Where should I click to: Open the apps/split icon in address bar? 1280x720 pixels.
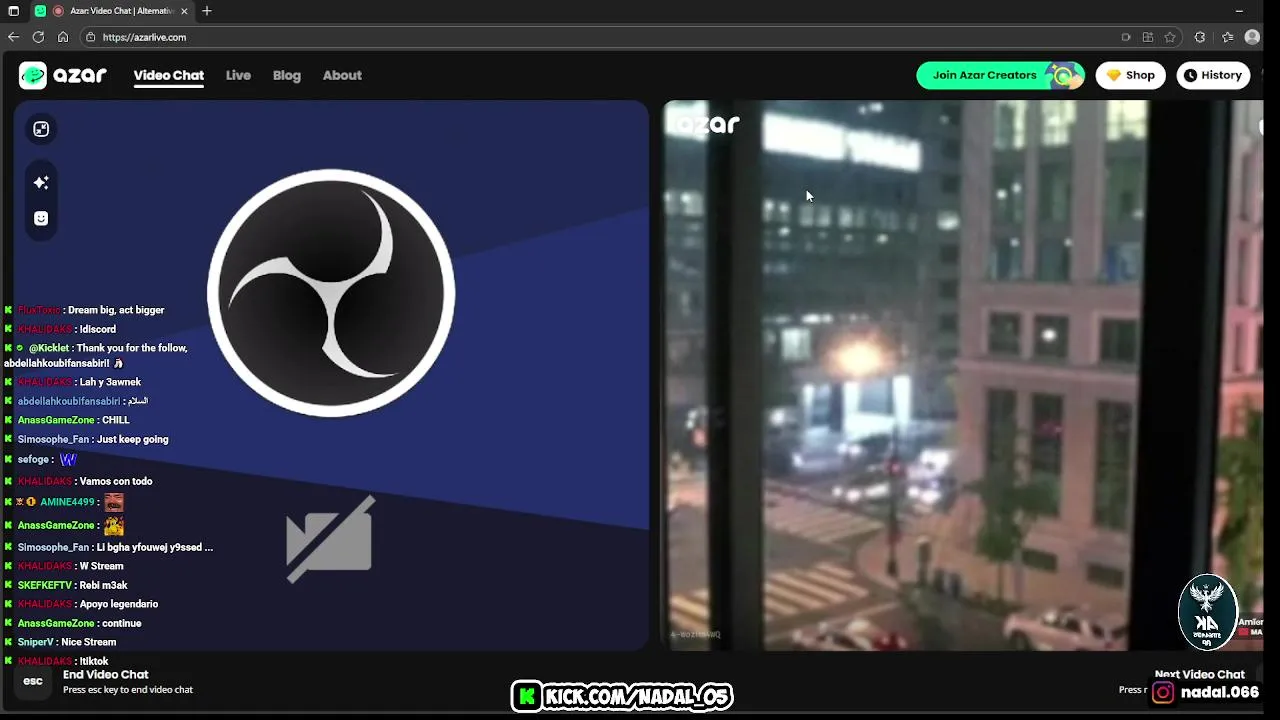(x=1148, y=37)
